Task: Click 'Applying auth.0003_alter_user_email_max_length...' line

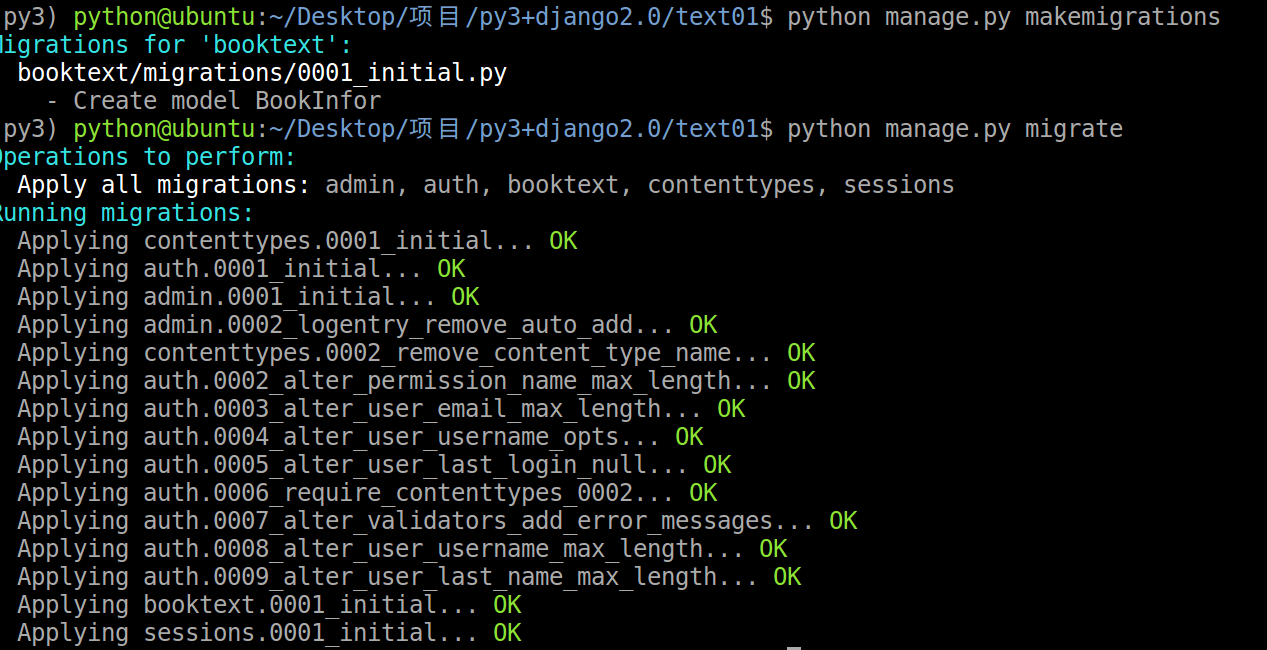Action: tap(360, 409)
